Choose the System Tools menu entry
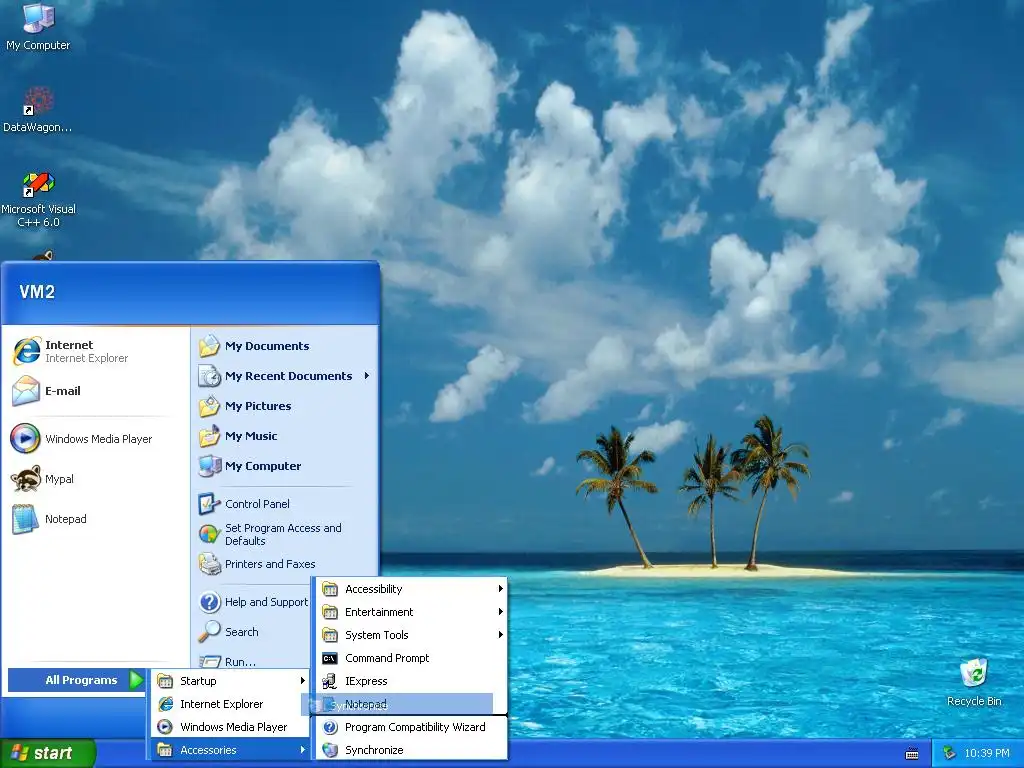This screenshot has height=768, width=1024. point(411,635)
